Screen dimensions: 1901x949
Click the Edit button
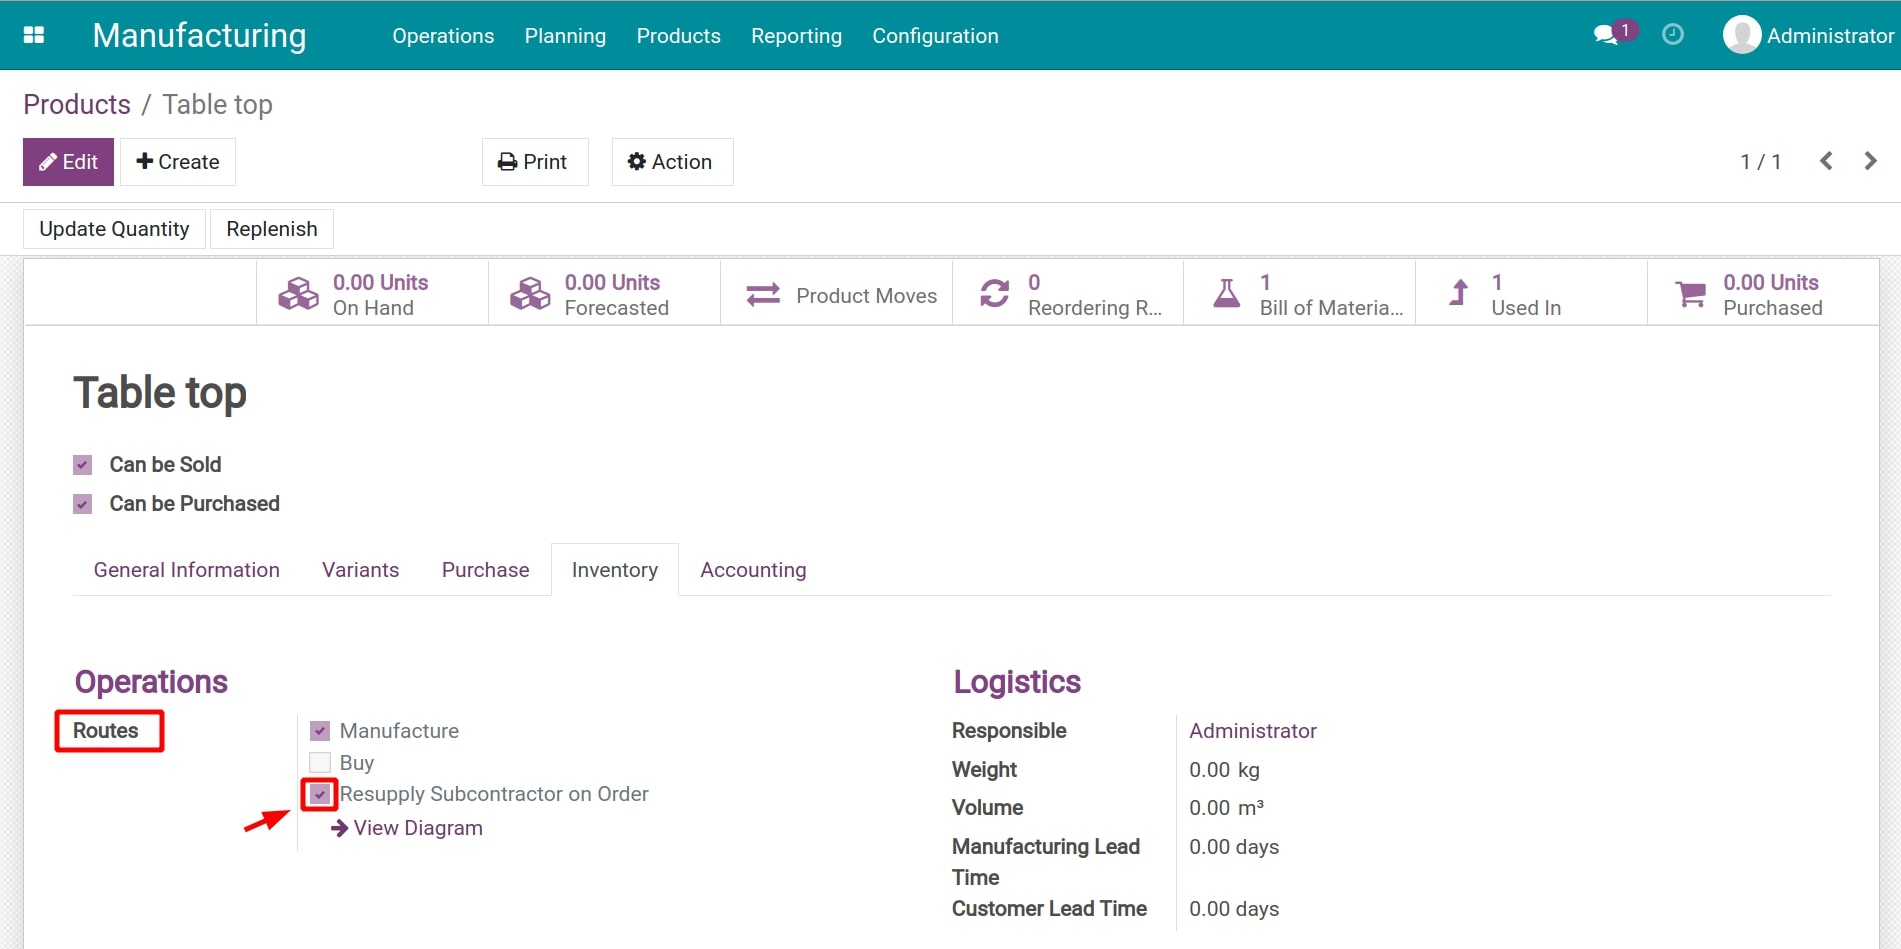[68, 162]
